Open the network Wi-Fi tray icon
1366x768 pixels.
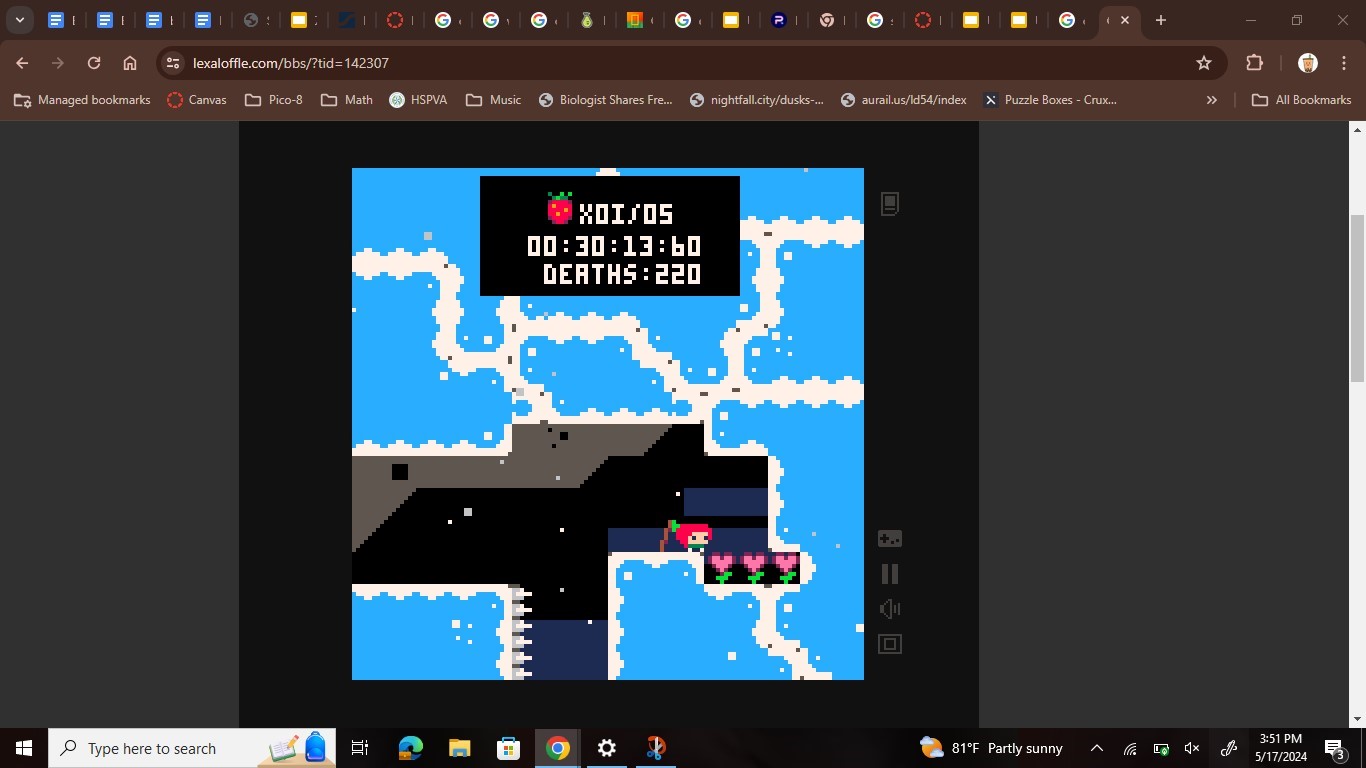click(x=1130, y=748)
